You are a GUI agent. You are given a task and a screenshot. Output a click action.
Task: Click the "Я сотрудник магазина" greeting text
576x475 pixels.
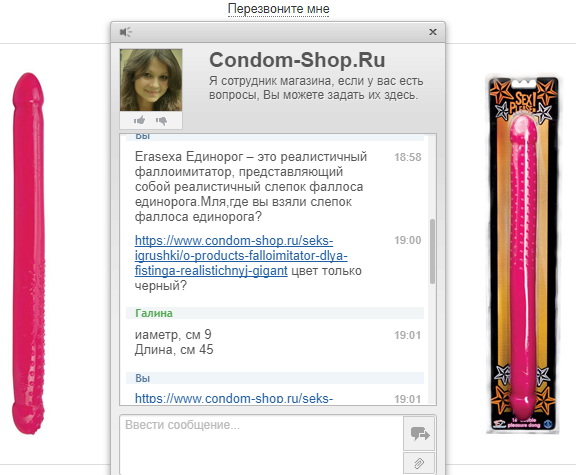coord(316,88)
